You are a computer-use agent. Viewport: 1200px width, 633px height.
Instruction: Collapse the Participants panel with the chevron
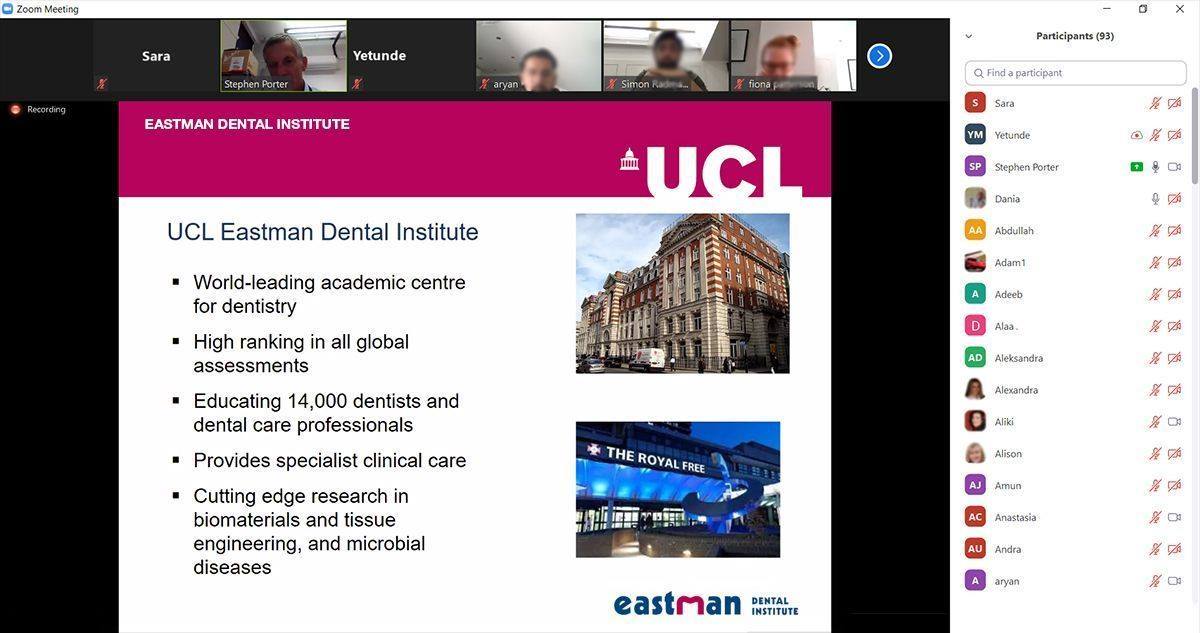point(968,36)
